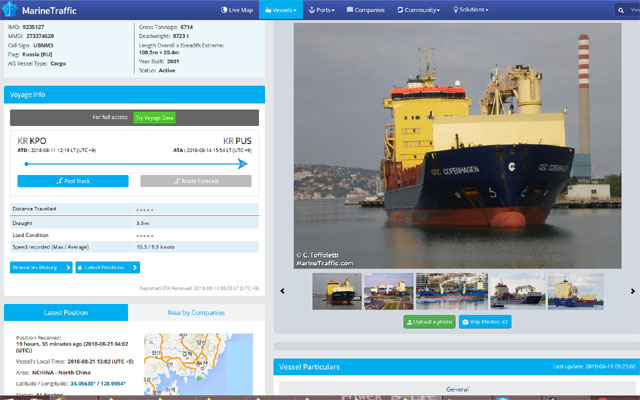Click the MarineTraffic logo
Screen dimensions: 640x400
point(42,10)
